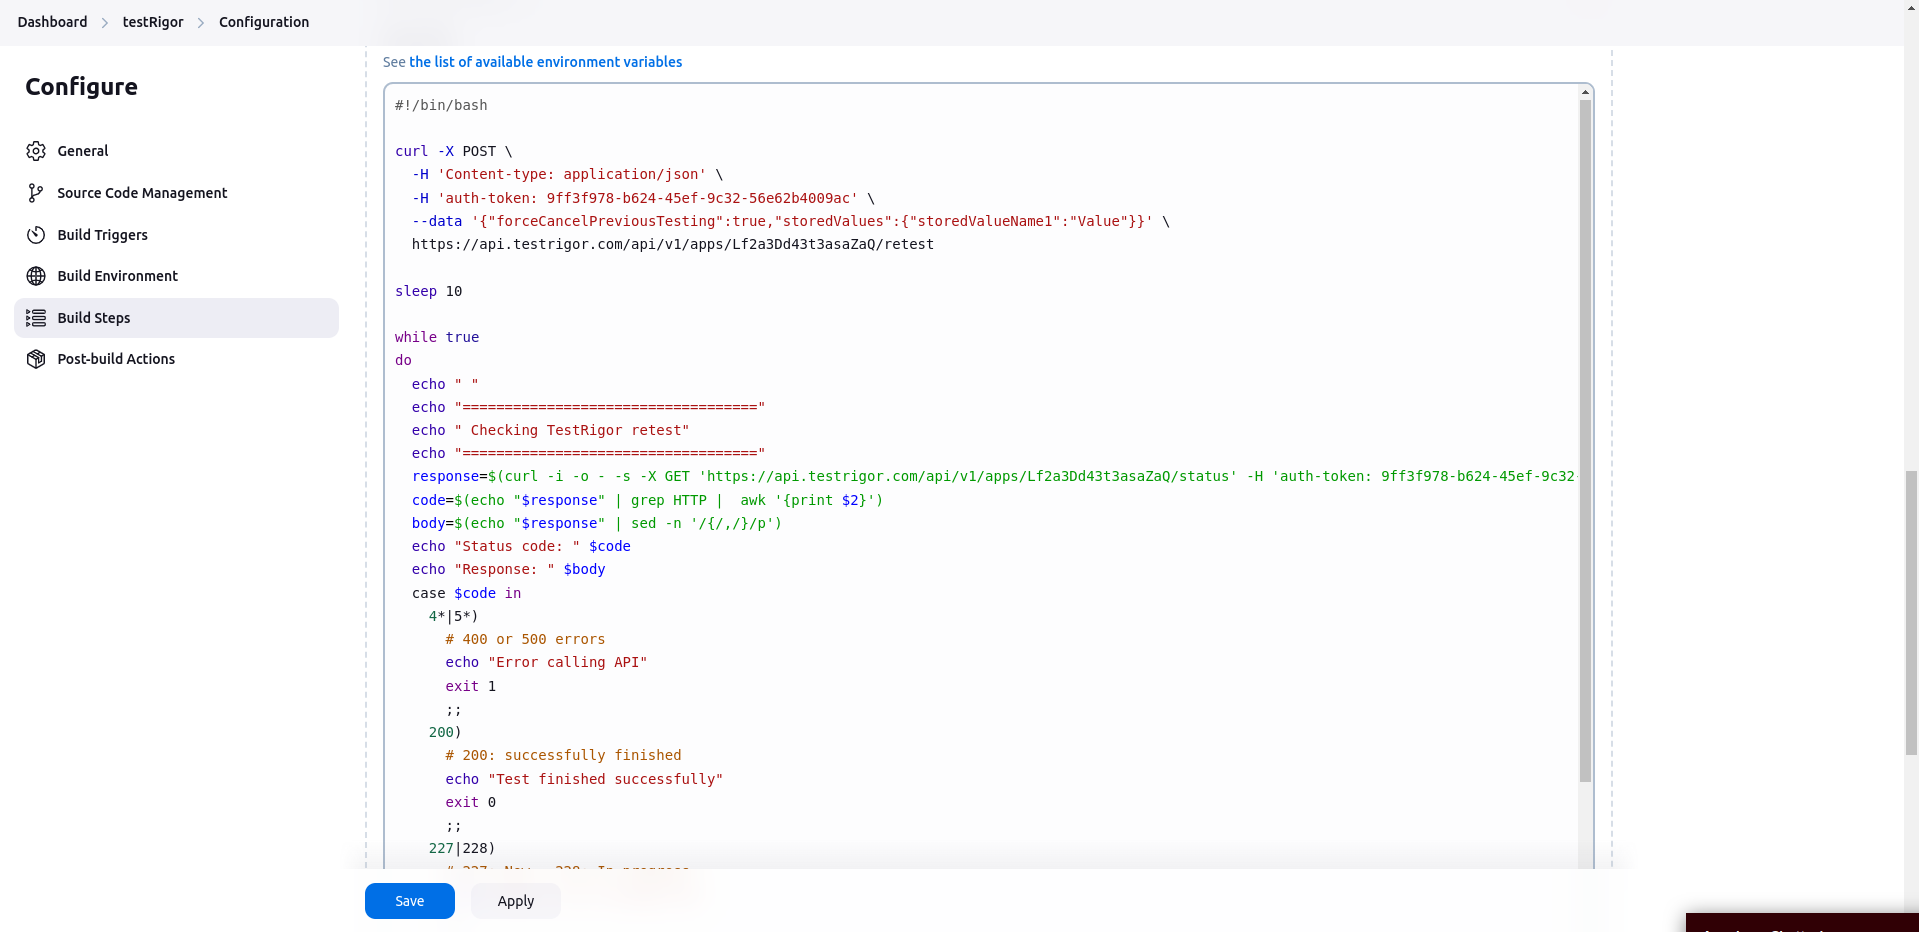This screenshot has width=1919, height=932.
Task: Click the Build Steps list icon
Action: pos(36,318)
